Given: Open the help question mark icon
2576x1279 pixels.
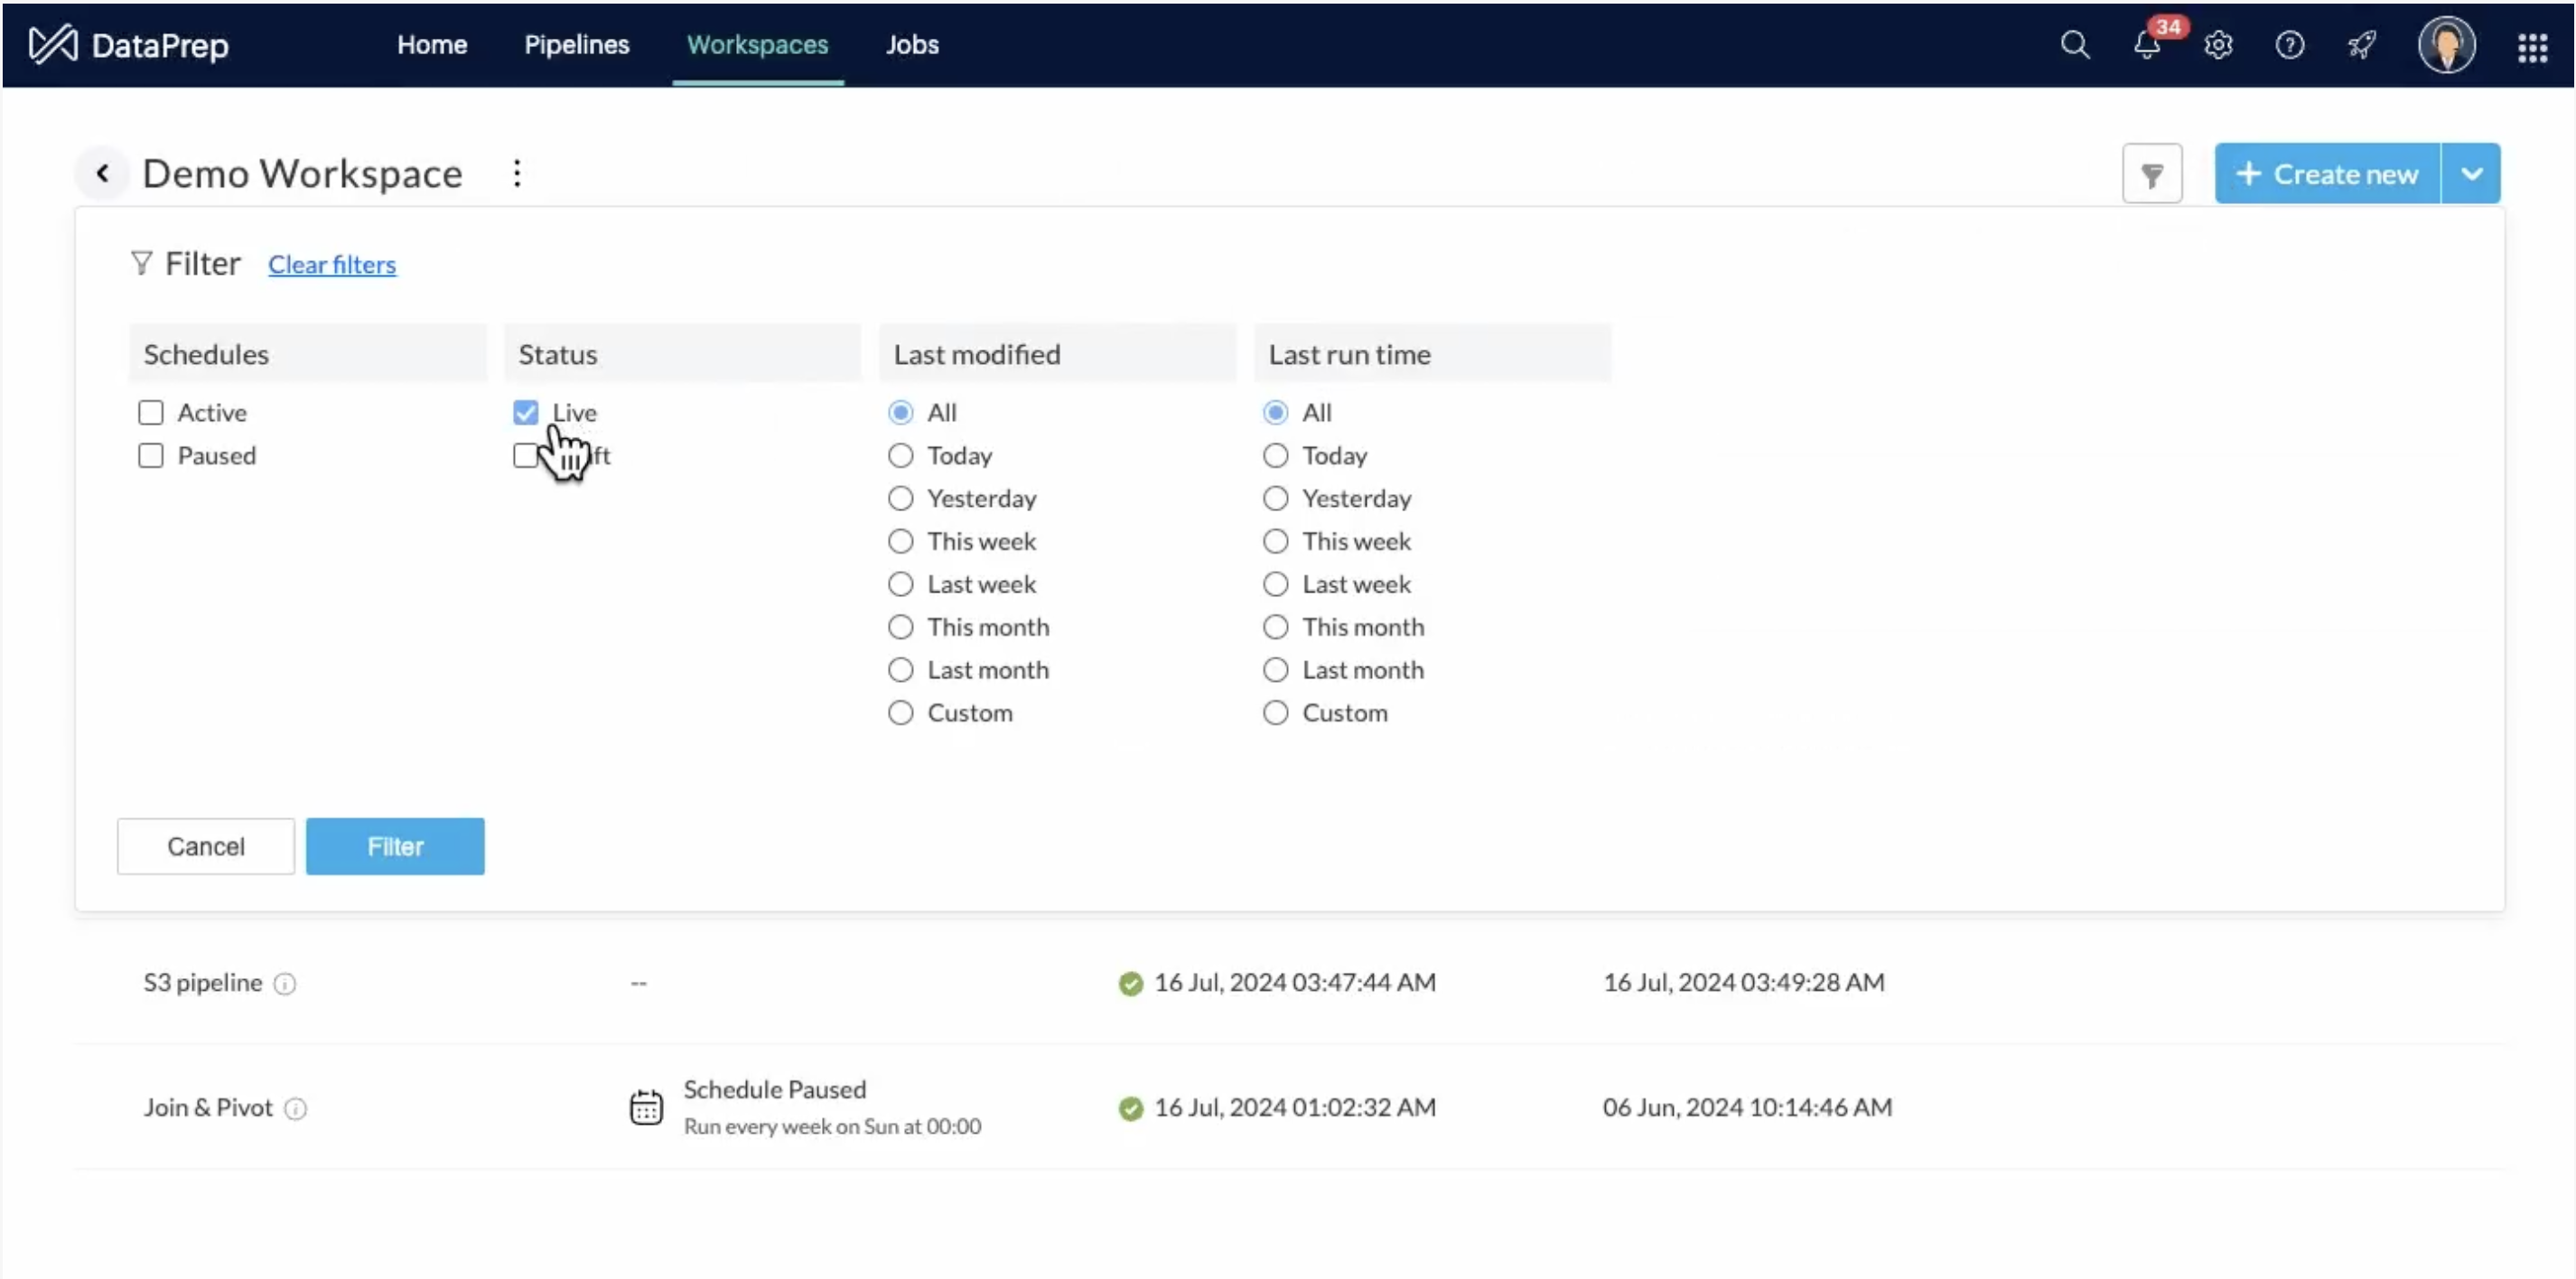Looking at the screenshot, I should [2289, 45].
